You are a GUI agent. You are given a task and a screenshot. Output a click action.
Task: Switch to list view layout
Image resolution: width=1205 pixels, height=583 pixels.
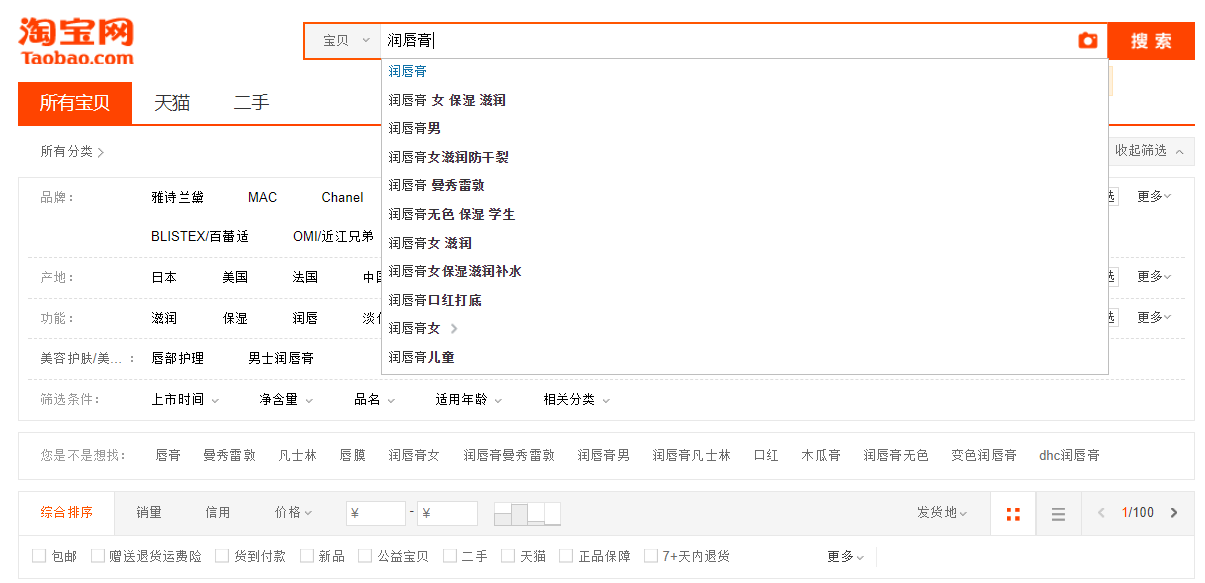[x=1058, y=514]
